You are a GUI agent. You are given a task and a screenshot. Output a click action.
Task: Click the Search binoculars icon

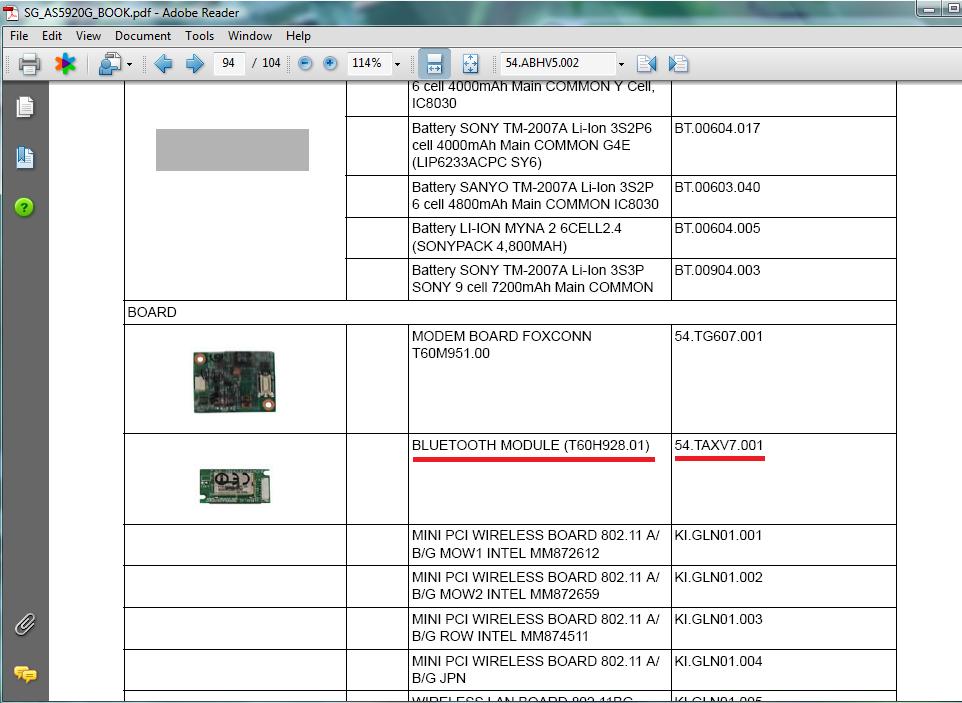[110, 63]
